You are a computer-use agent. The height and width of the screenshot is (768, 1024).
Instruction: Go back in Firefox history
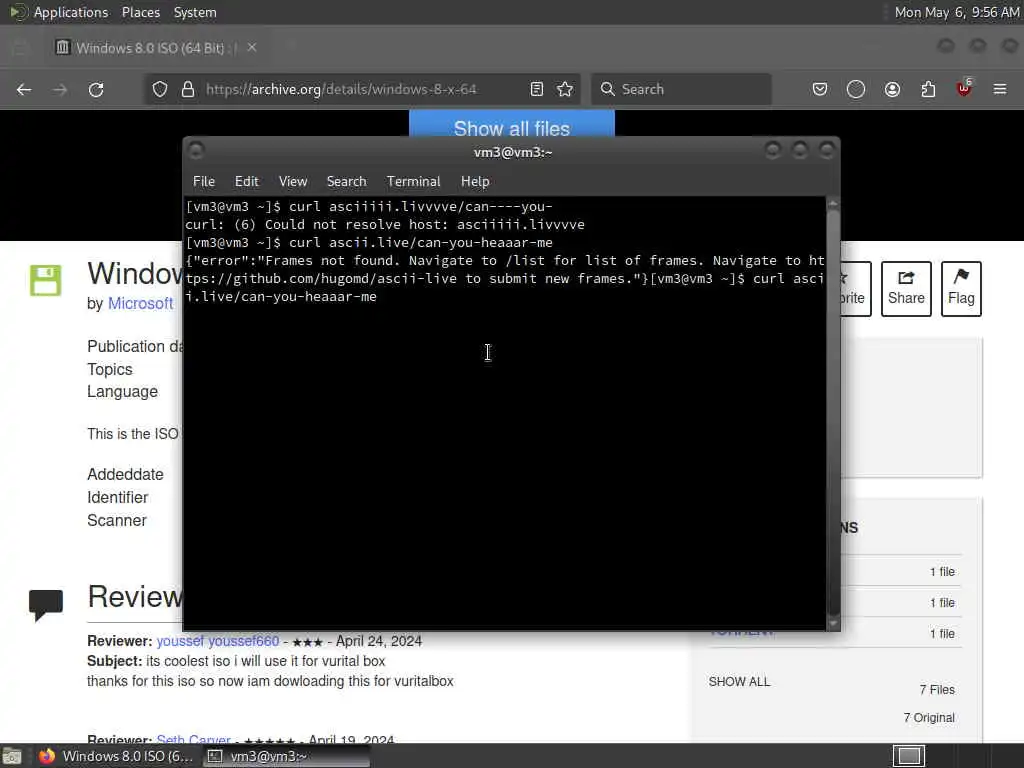point(24,89)
